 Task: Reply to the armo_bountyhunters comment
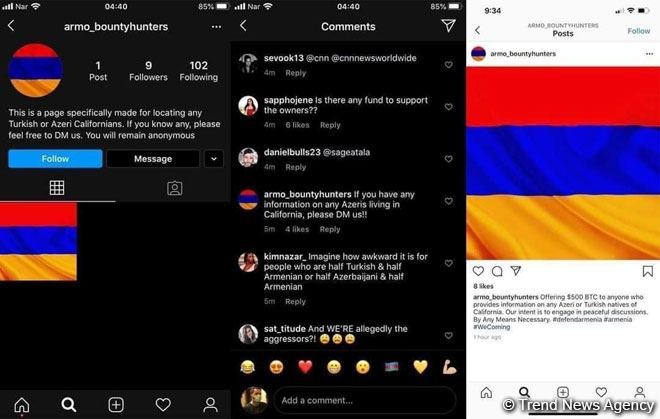pos(330,230)
